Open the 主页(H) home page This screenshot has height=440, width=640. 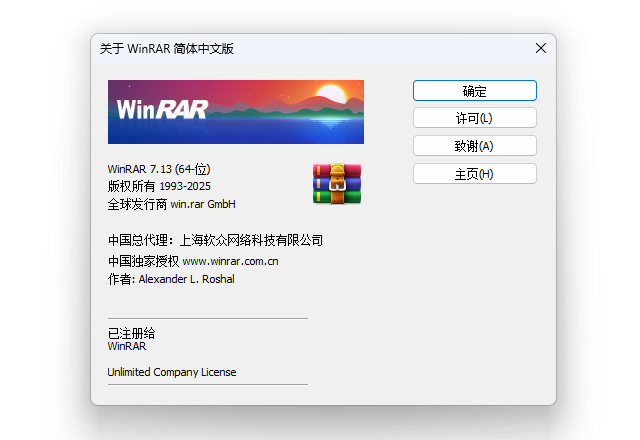coord(474,174)
